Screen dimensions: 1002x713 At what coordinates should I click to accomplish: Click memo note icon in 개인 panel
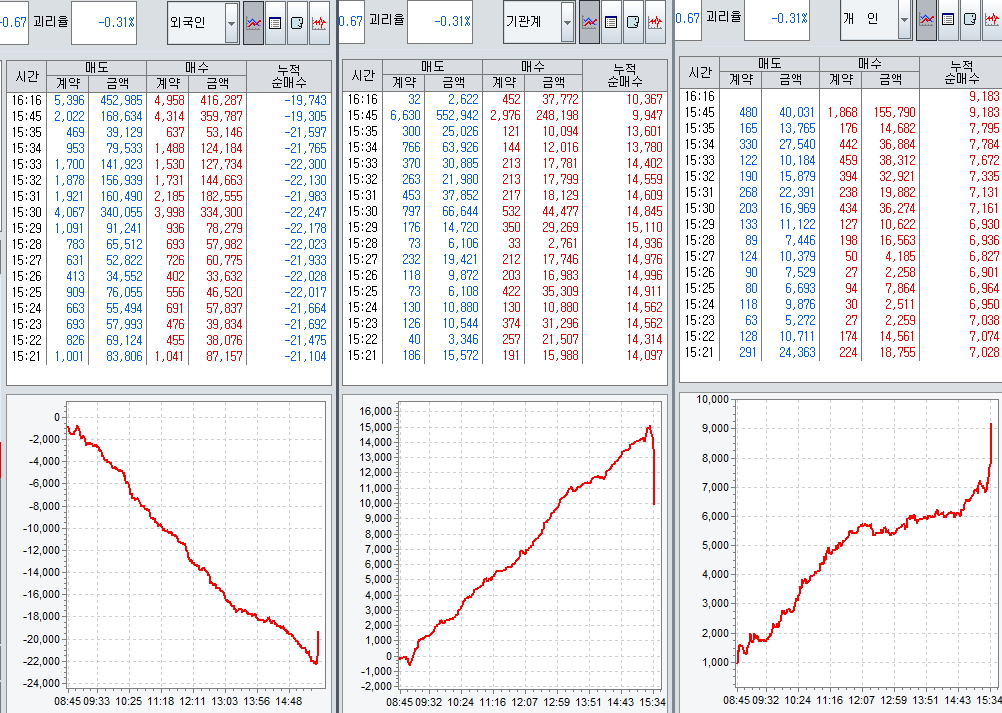point(970,19)
